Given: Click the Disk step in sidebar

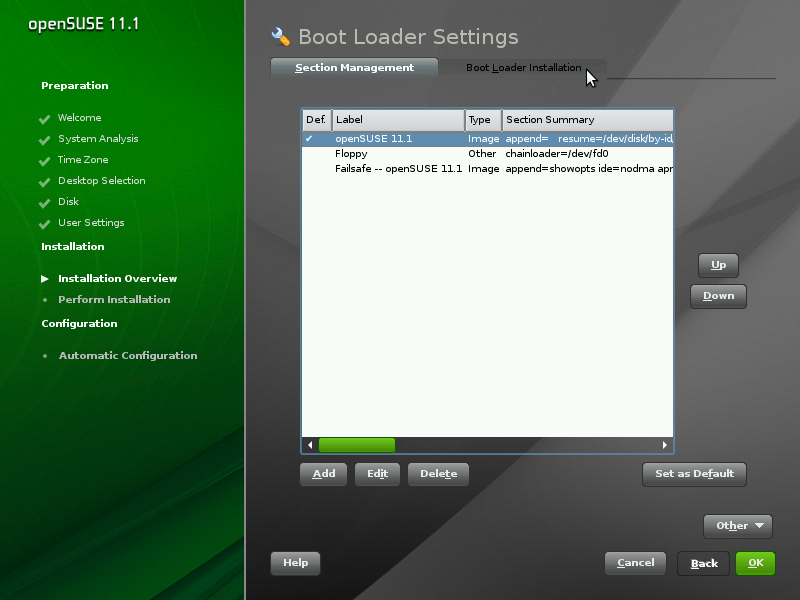Looking at the screenshot, I should click(68, 202).
